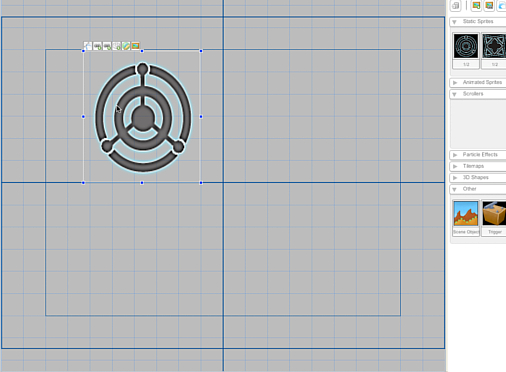Click the 1/2 label under the rings sprite
This screenshot has height=372, width=506.
pyautogui.click(x=466, y=65)
